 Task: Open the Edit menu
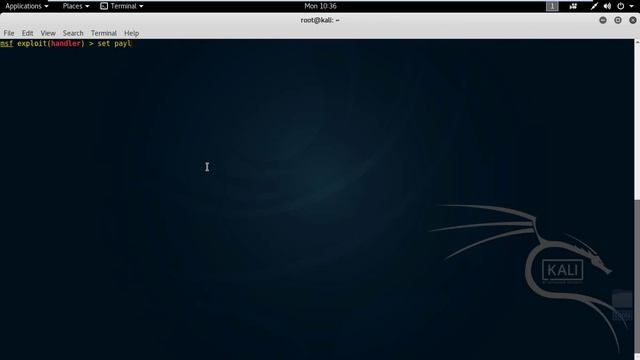pos(27,33)
